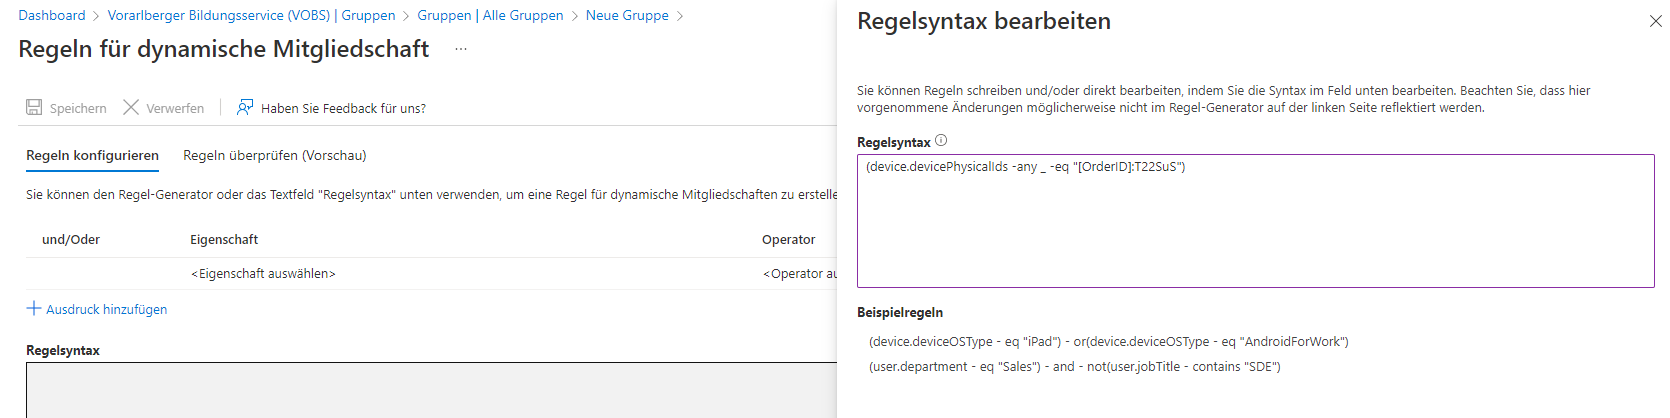
Task: Click the Eigenschaft column header
Action: point(224,240)
